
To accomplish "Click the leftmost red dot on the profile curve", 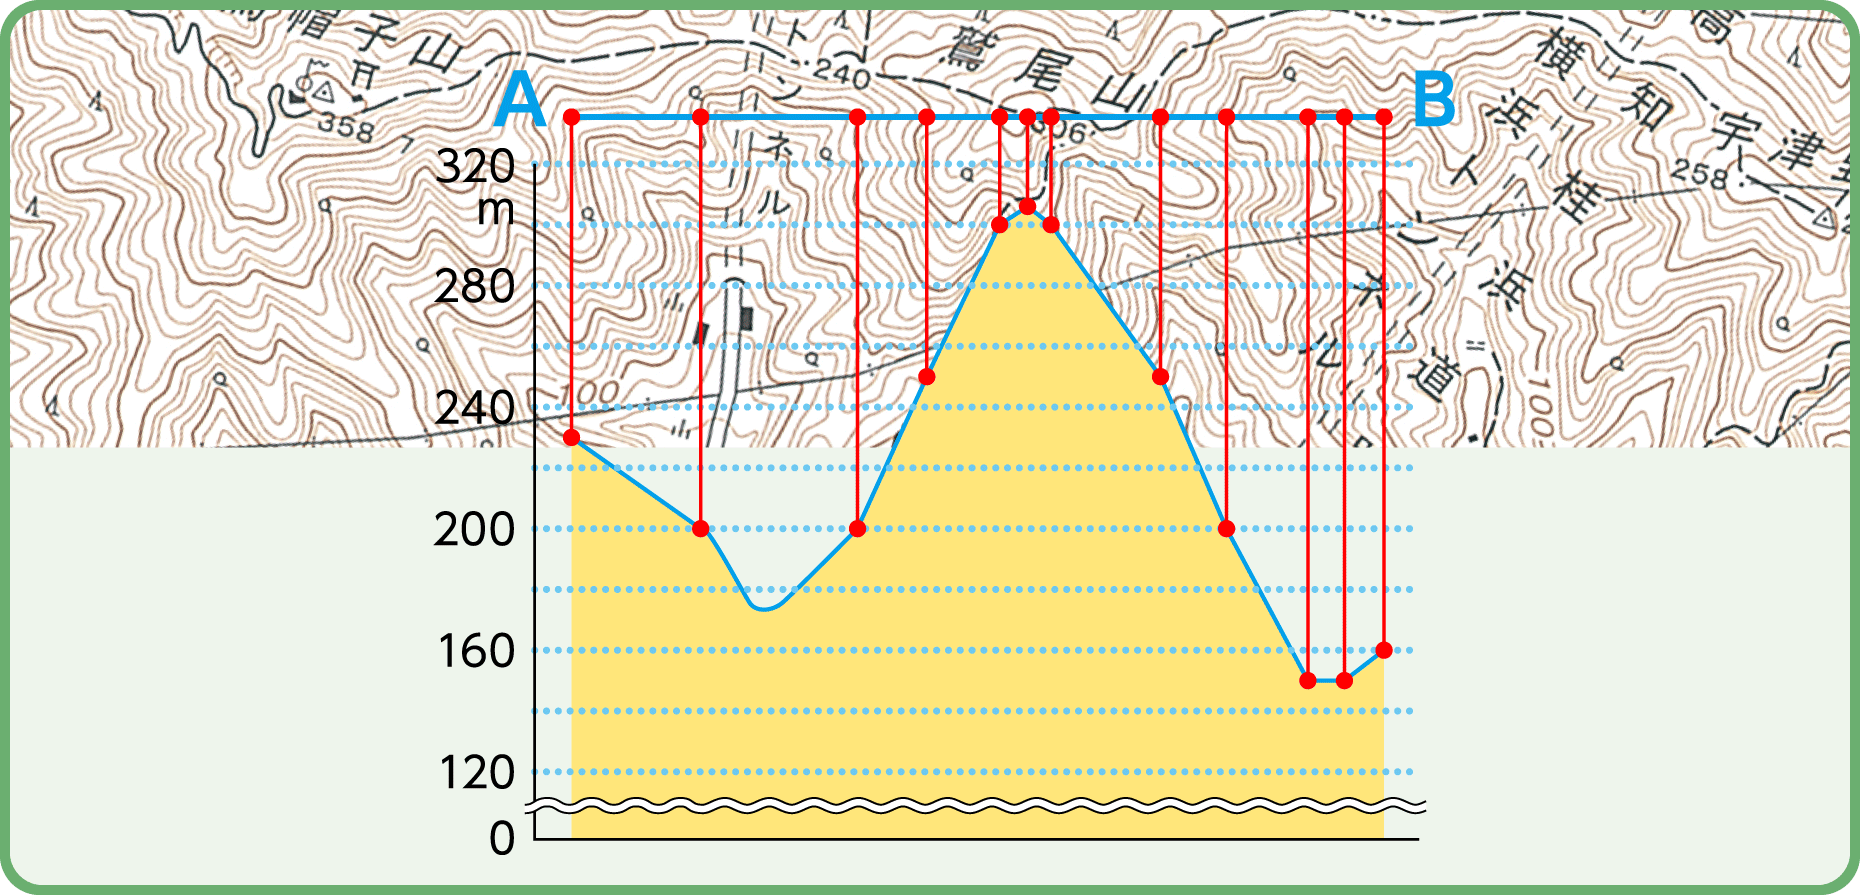I will (571, 438).
